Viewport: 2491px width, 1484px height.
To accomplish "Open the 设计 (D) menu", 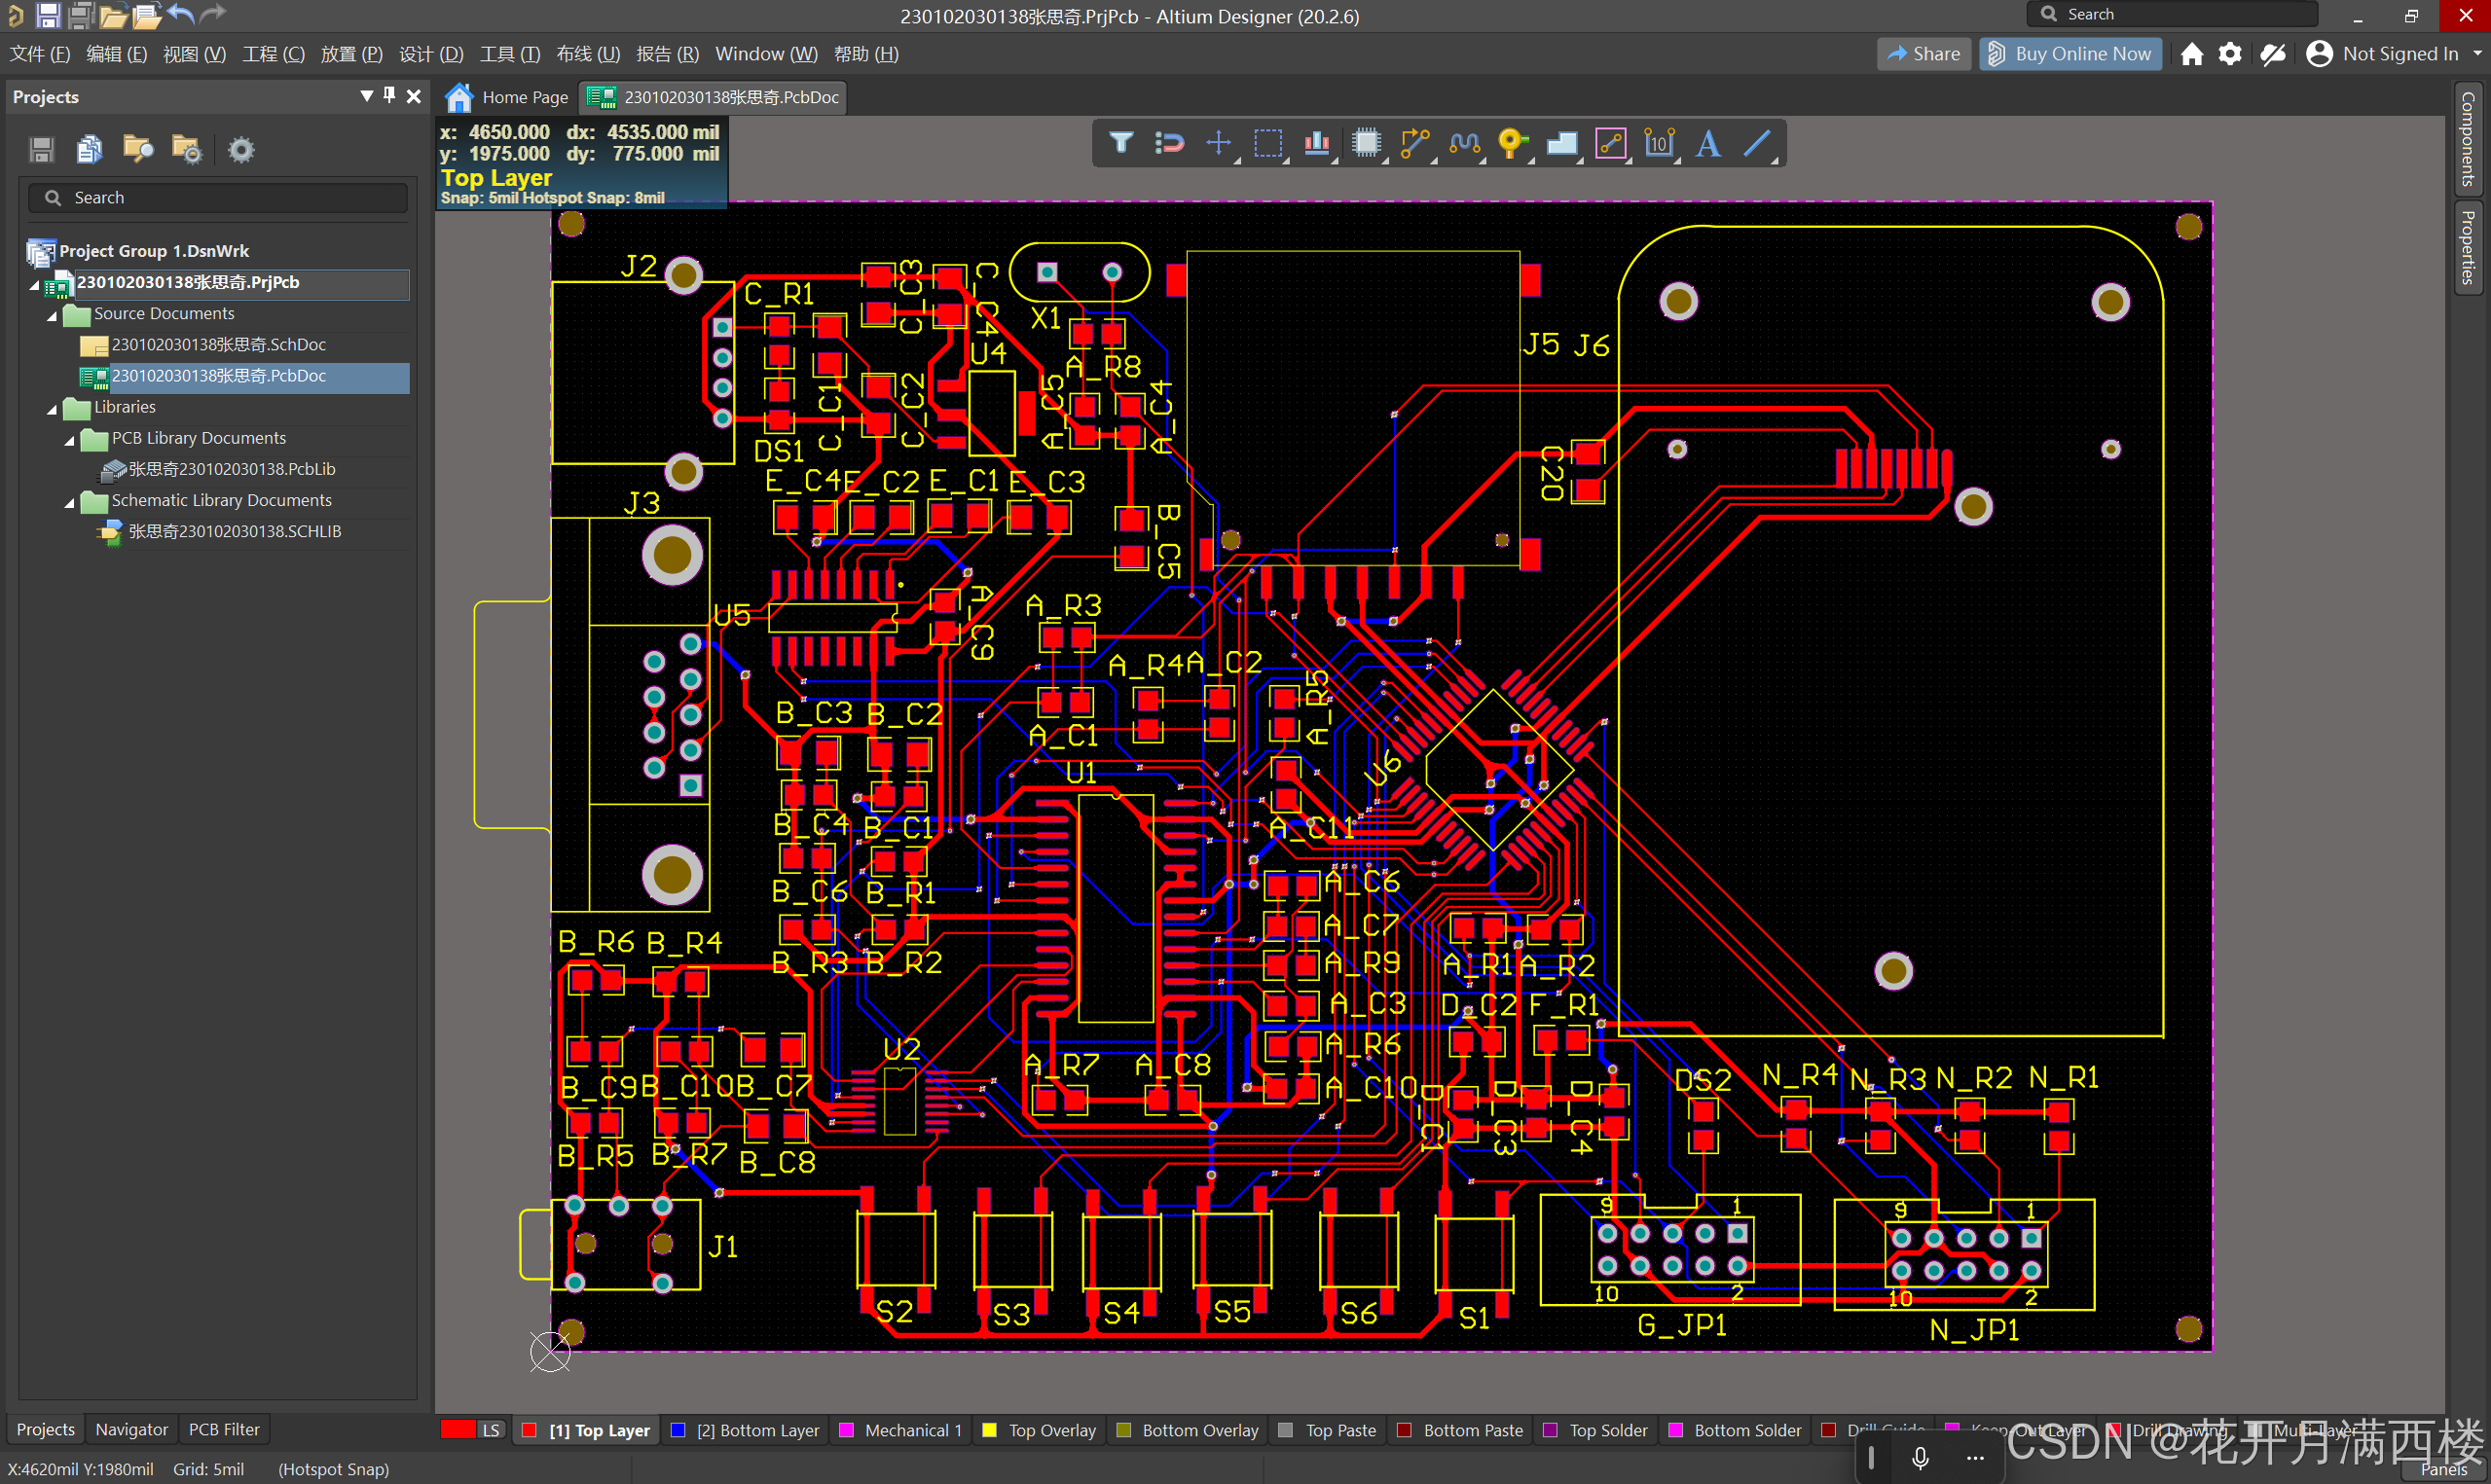I will tap(430, 54).
